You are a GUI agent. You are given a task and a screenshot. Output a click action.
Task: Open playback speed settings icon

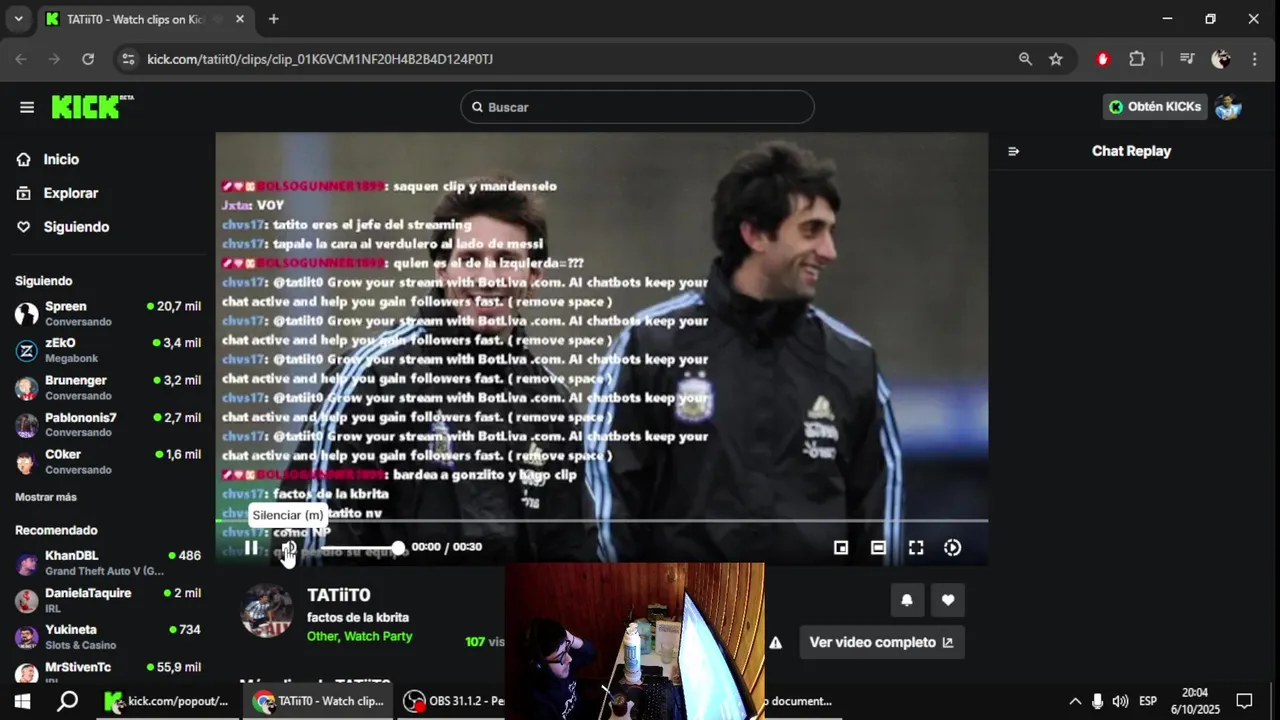coord(953,547)
